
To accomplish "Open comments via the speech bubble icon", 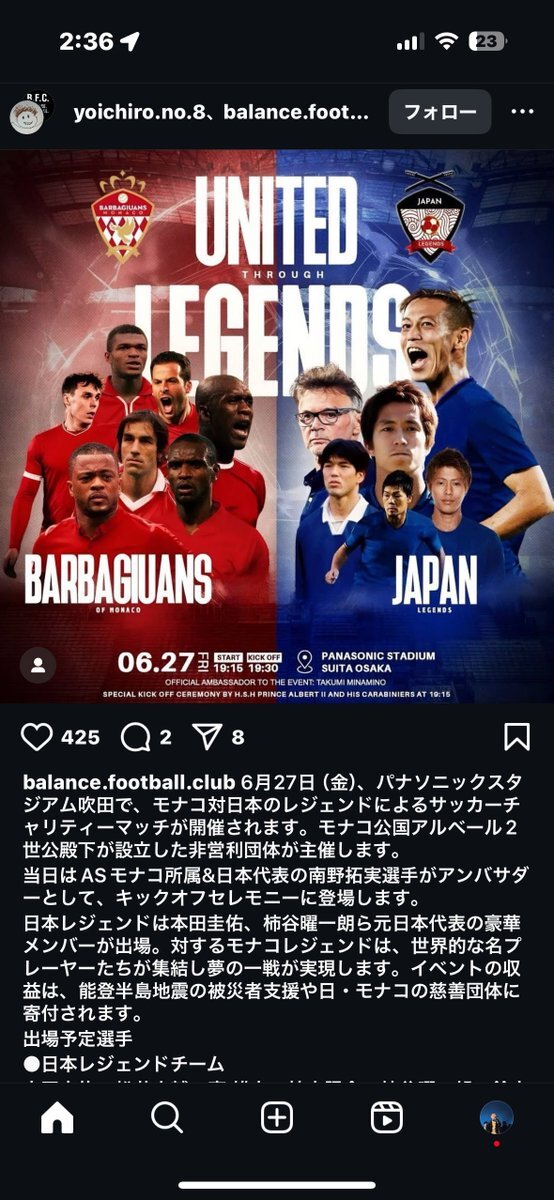I will [x=135, y=738].
